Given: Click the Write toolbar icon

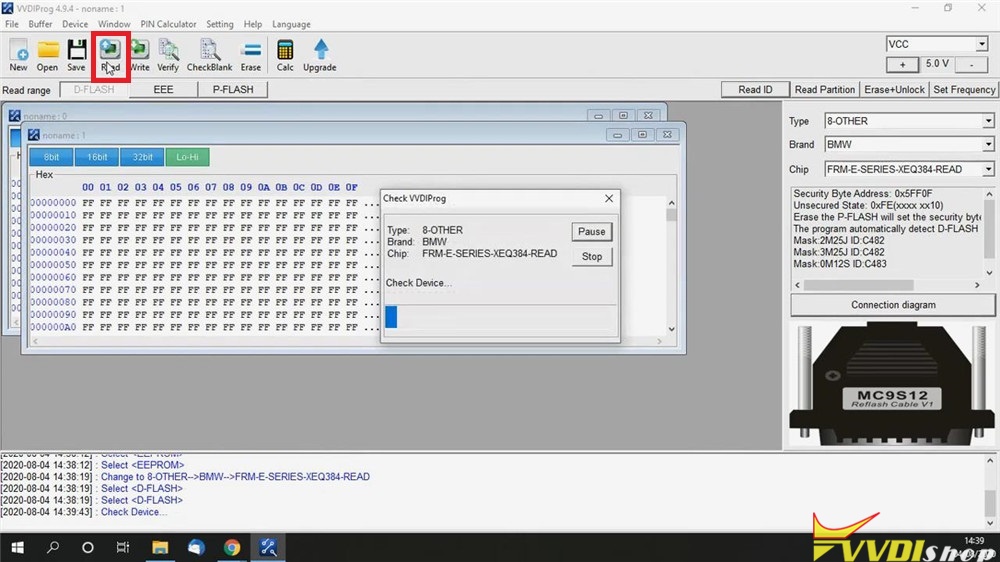Looking at the screenshot, I should 139,55.
